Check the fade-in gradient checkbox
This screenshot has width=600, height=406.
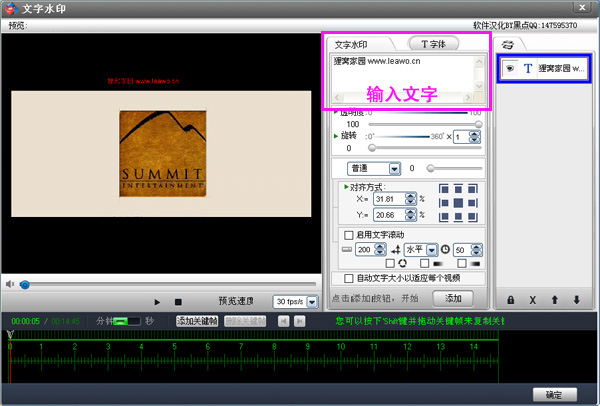click(x=424, y=263)
